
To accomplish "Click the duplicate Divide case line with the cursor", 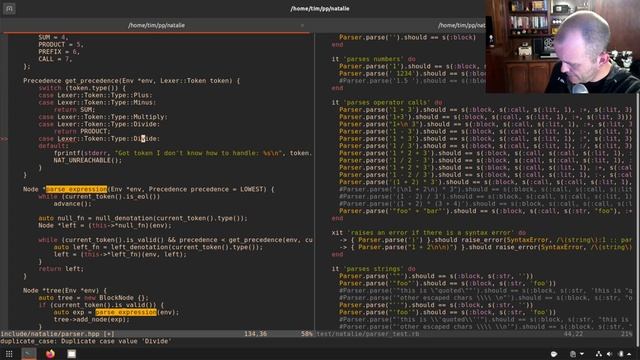I will [x=99, y=139].
